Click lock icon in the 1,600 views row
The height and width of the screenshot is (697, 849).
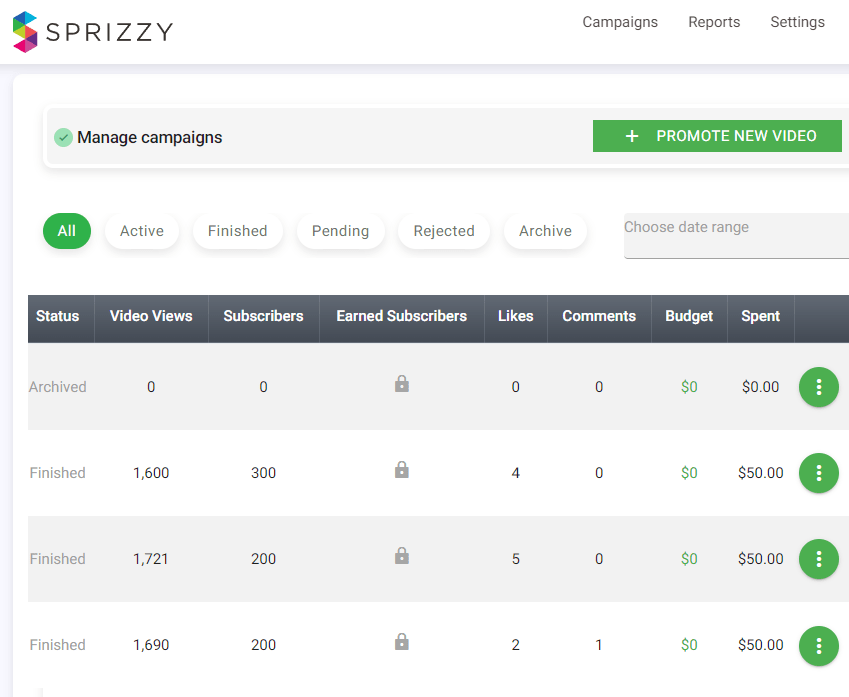(x=401, y=470)
